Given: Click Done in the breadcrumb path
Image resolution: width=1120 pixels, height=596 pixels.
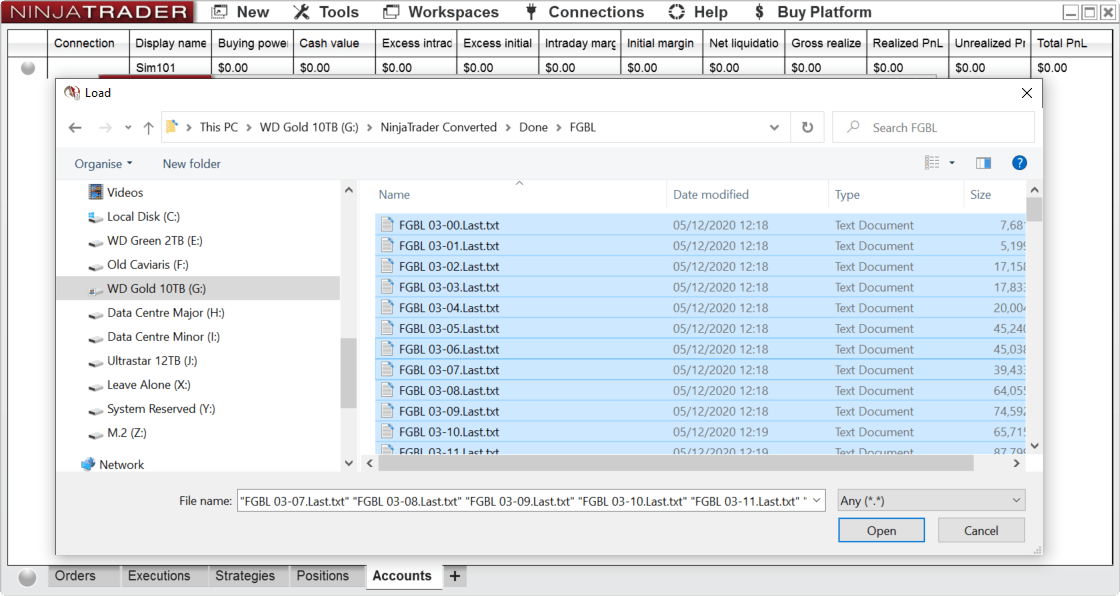Looking at the screenshot, I should pos(533,127).
